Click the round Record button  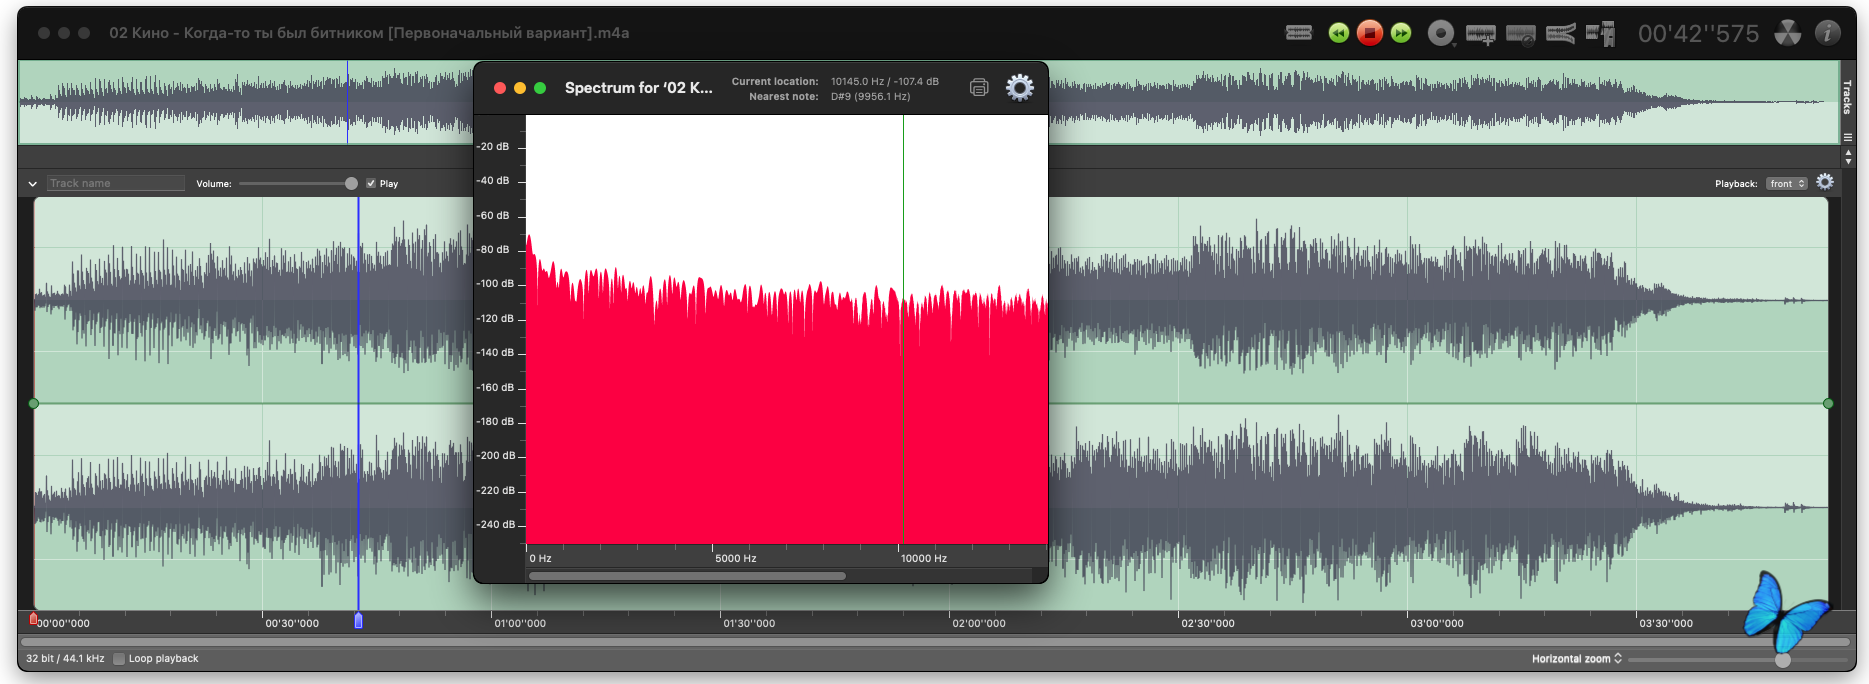pyautogui.click(x=1440, y=33)
